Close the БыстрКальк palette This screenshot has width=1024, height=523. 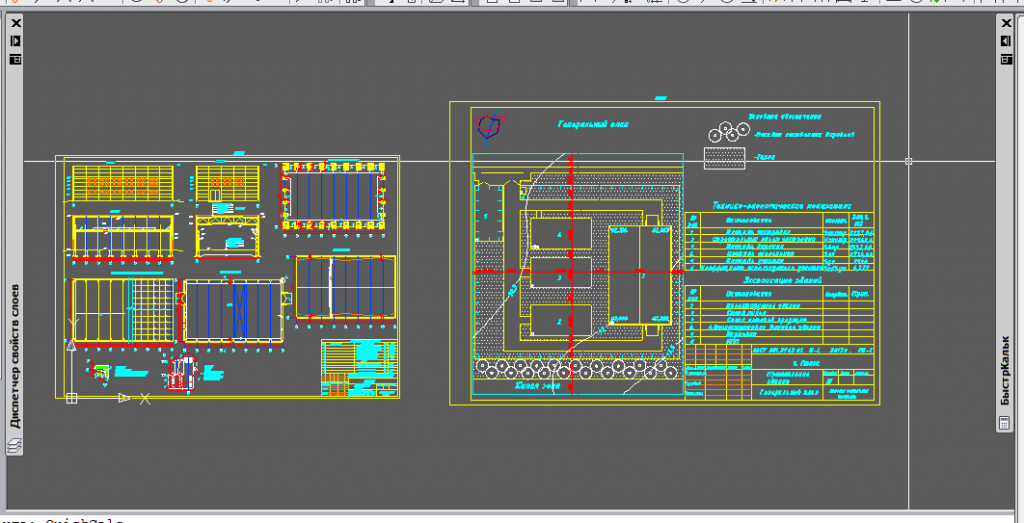[1006, 24]
